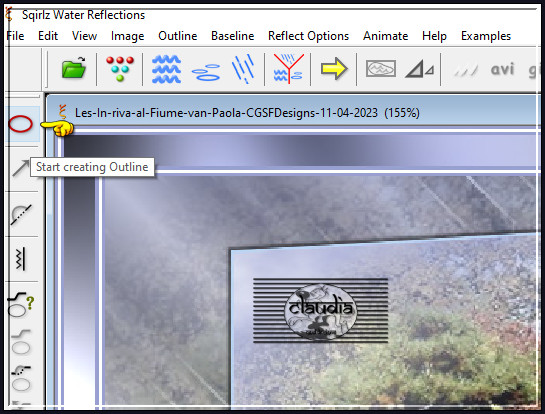The image size is (545, 414).
Task: Click the gray triangles resize icon
Action: [420, 68]
